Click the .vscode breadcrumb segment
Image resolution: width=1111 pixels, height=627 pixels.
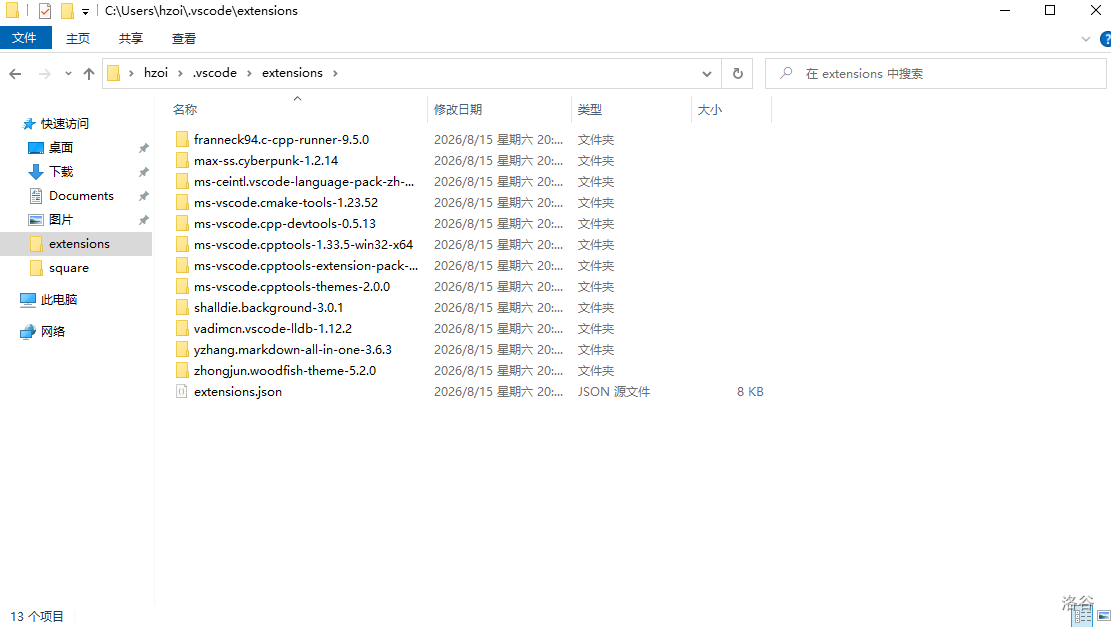(x=215, y=73)
